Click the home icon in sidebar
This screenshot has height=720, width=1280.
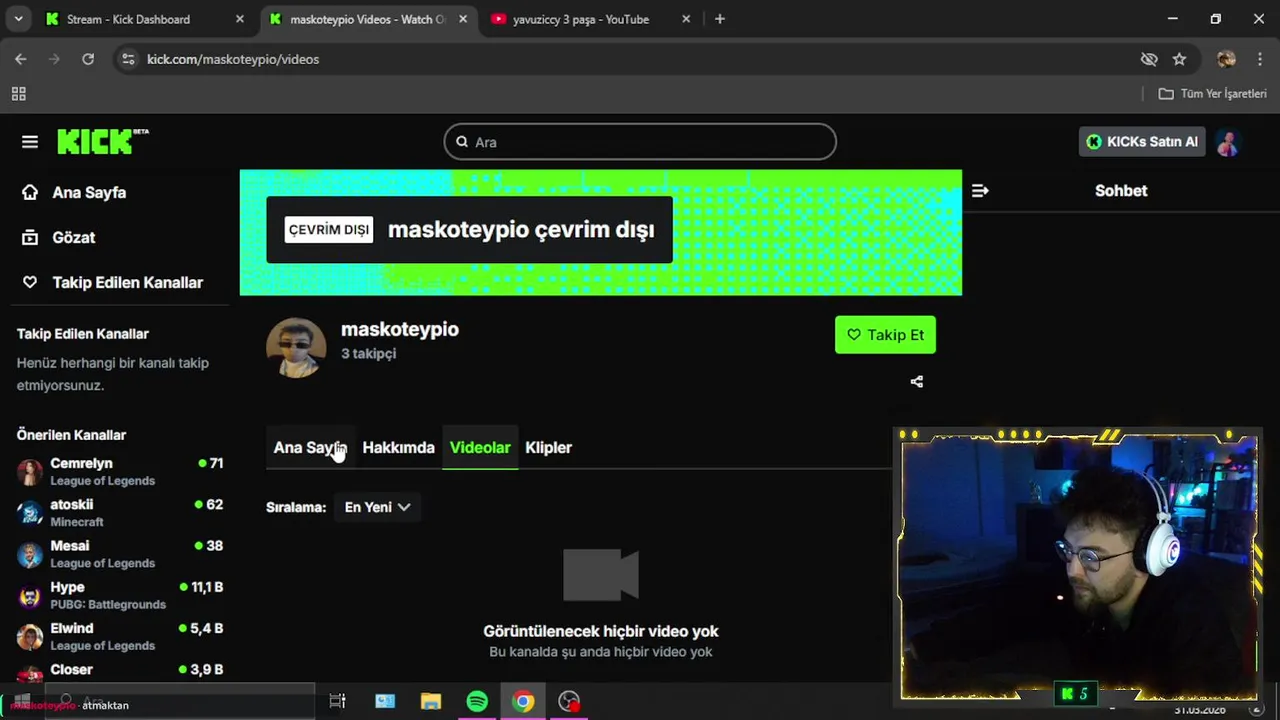(x=30, y=192)
